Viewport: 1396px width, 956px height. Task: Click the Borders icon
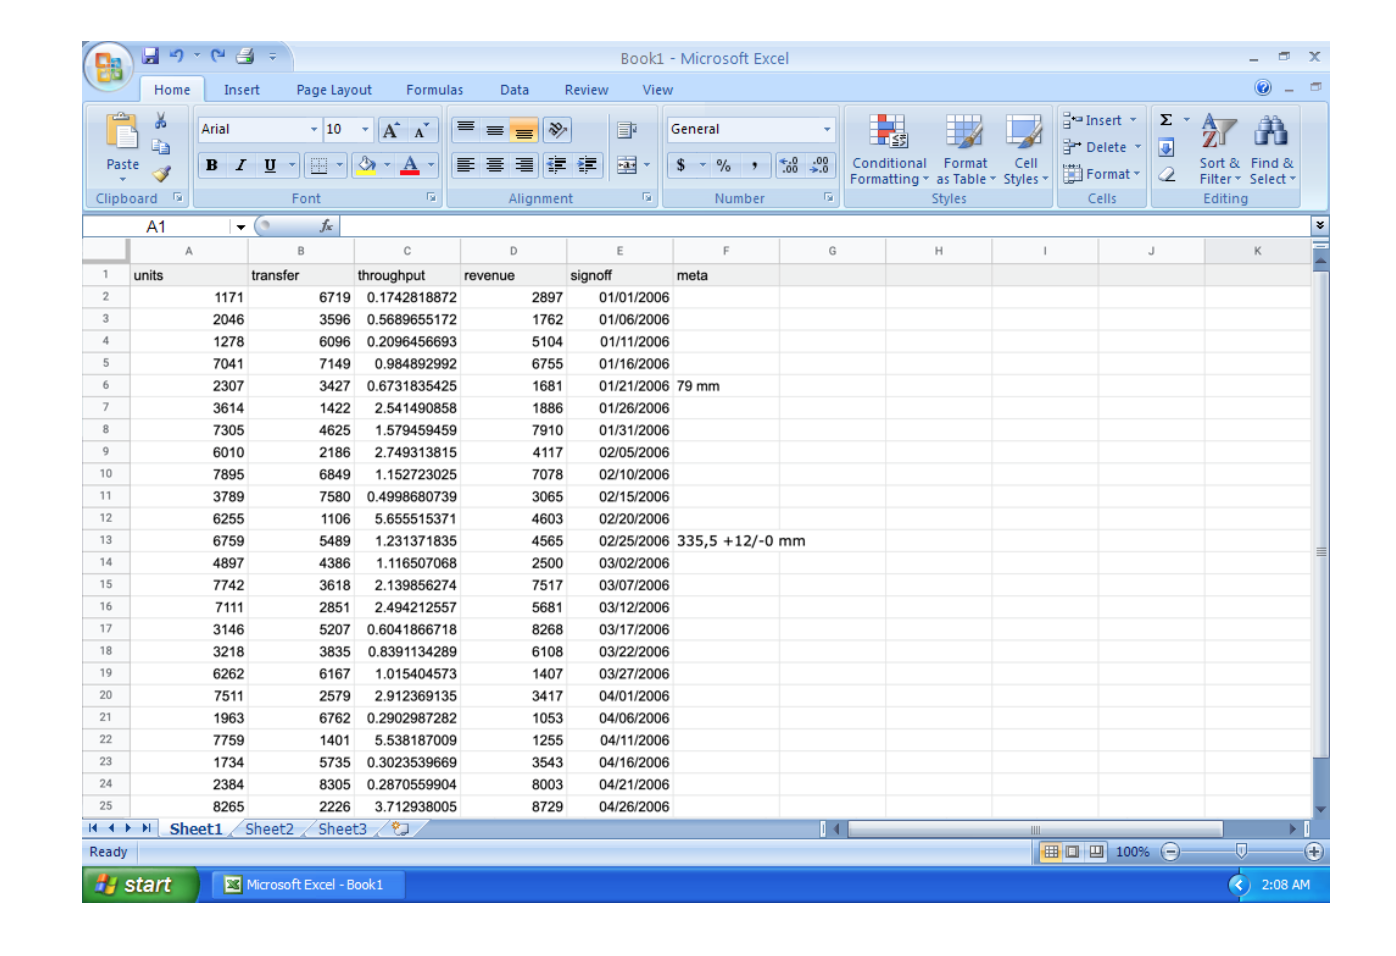coord(319,165)
